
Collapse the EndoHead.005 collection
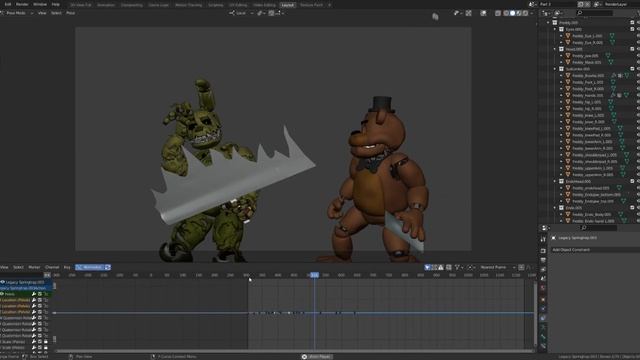click(555, 181)
